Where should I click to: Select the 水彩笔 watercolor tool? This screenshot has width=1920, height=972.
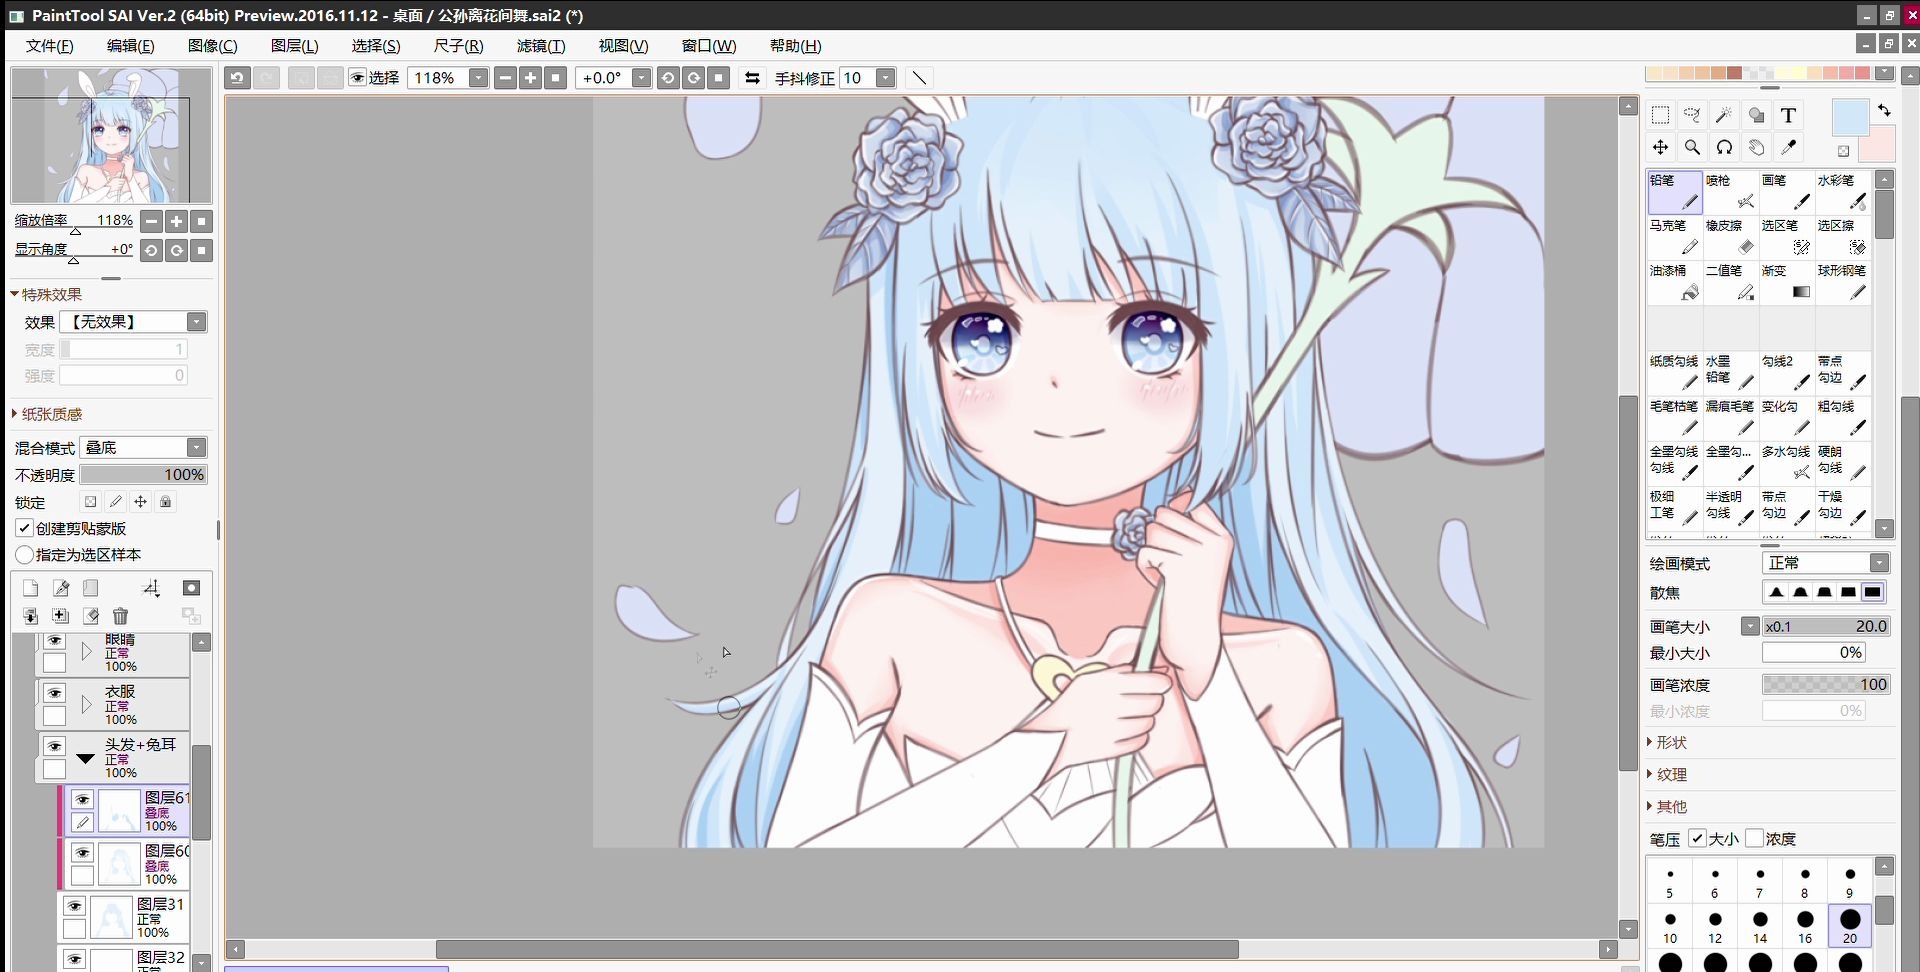click(x=1843, y=192)
